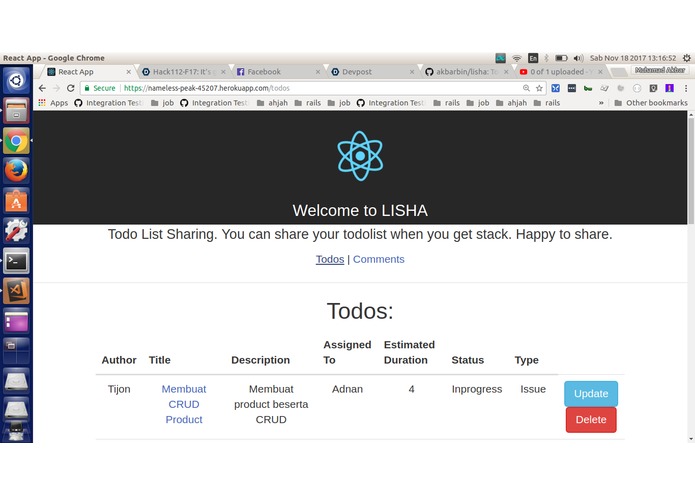The width and height of the screenshot is (695, 494).
Task: Open Ubuntu Software Center from dock
Action: click(x=16, y=201)
